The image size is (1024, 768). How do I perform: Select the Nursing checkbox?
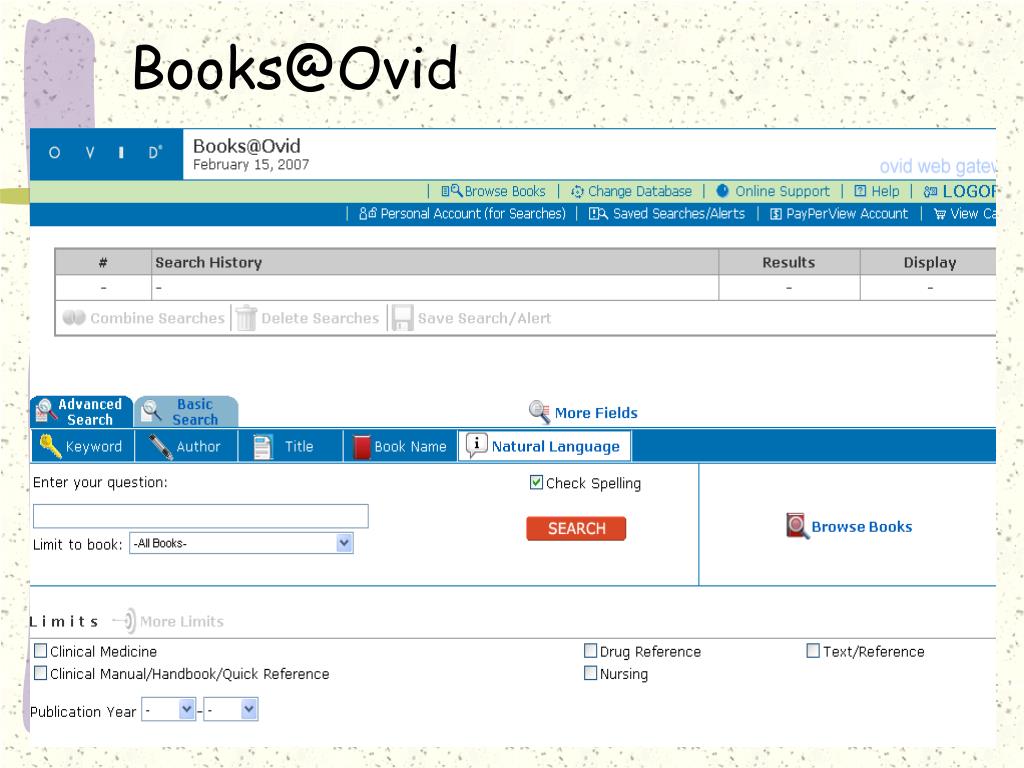590,673
